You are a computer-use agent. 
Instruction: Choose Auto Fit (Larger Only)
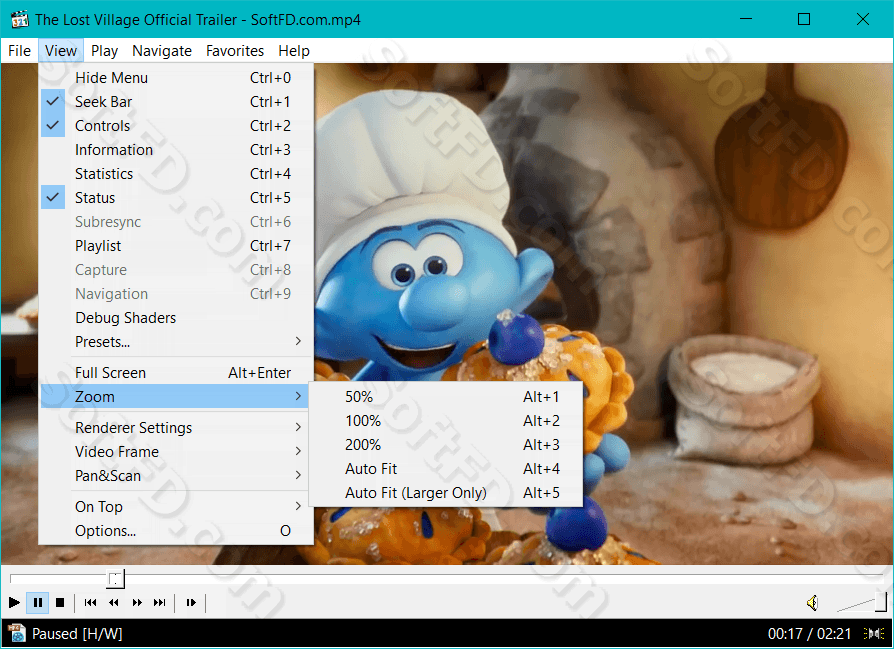(446, 492)
